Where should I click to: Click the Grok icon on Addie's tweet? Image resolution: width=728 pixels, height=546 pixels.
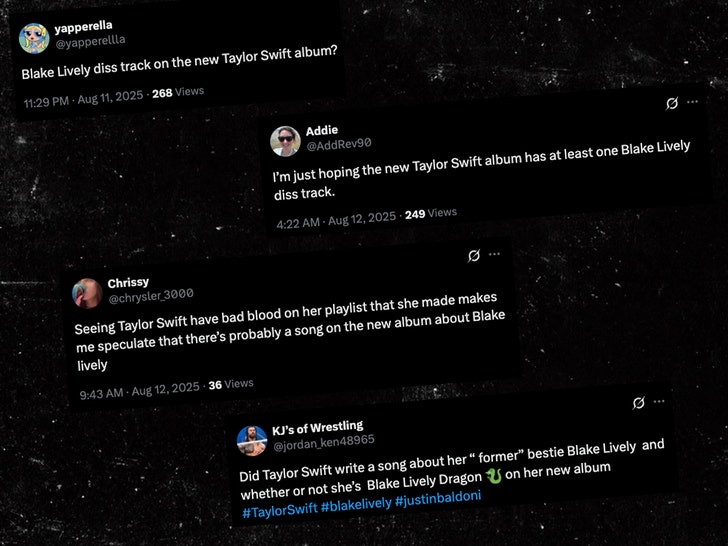[x=673, y=102]
